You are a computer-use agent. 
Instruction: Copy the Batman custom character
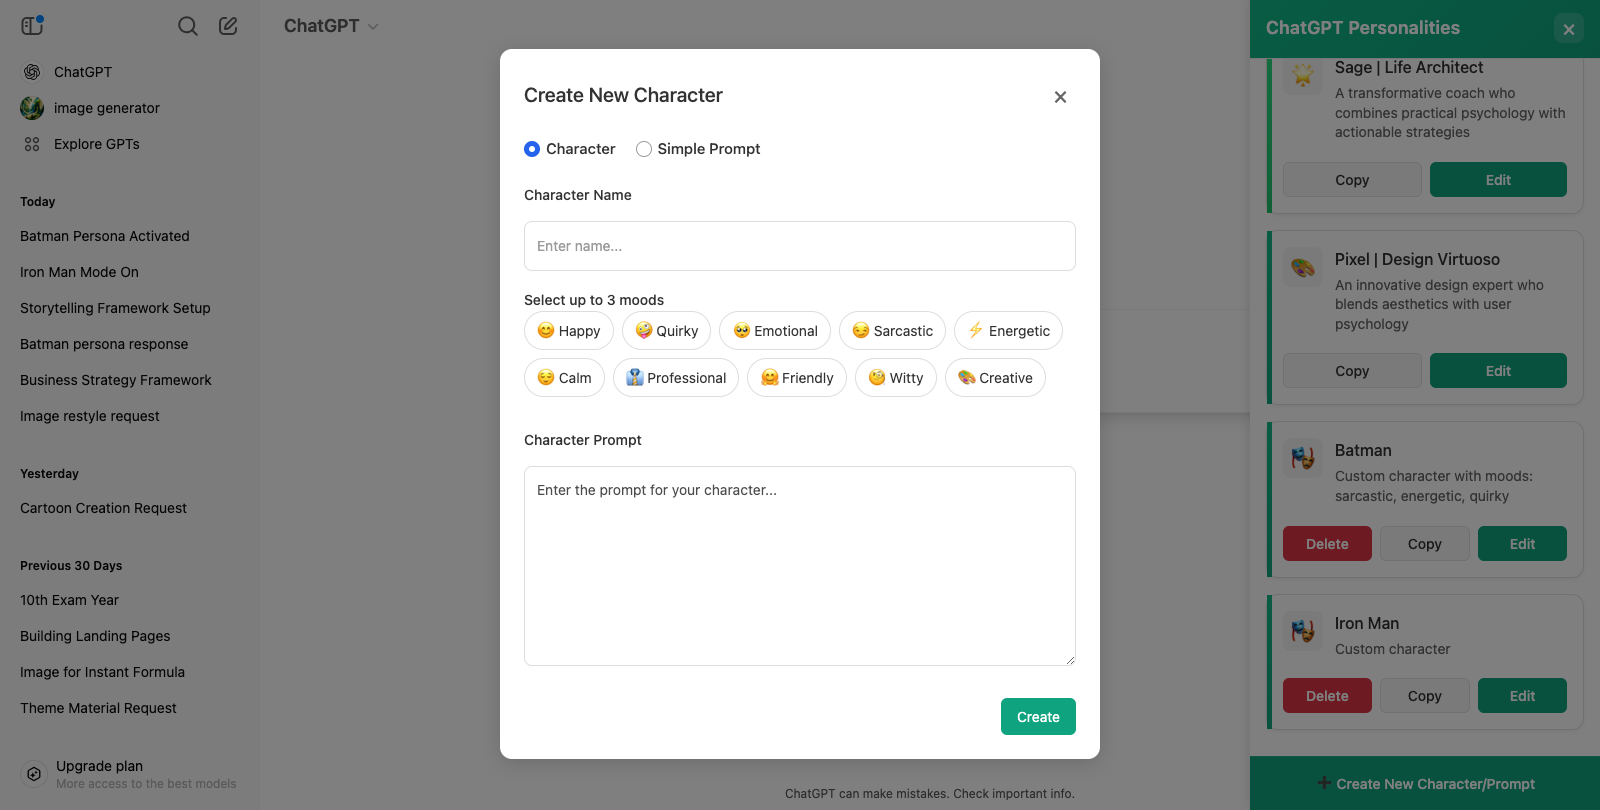point(1425,544)
